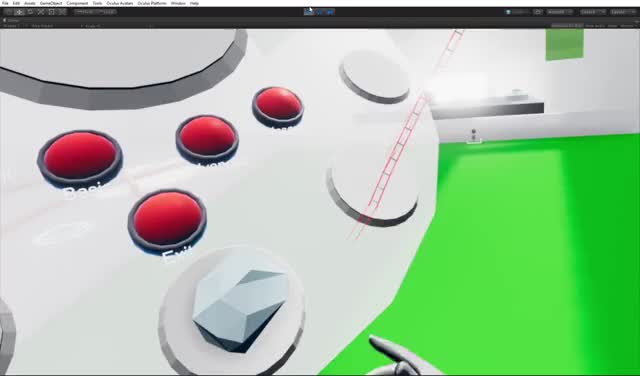Open the Layers dropdown

[593, 12]
